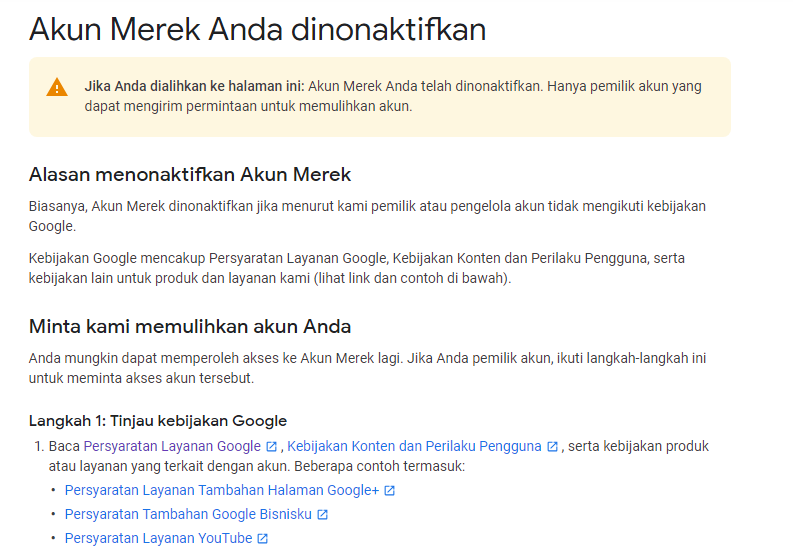Click the paragraph starting 'Biasanya, Akun Merek dinonaktifkan'
Viewport: 793px width, 555px height.
367,216
